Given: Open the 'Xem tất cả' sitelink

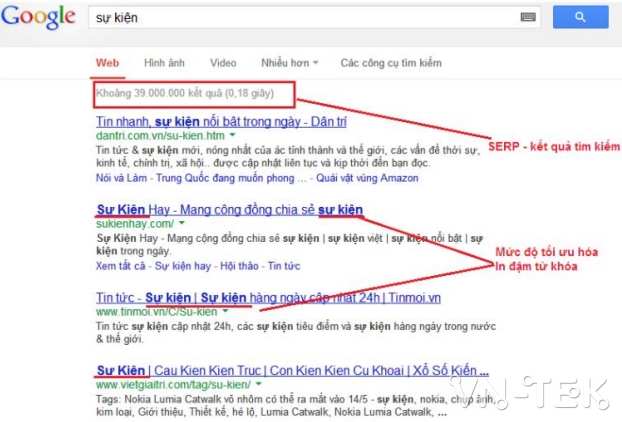Looking at the screenshot, I should tap(121, 266).
